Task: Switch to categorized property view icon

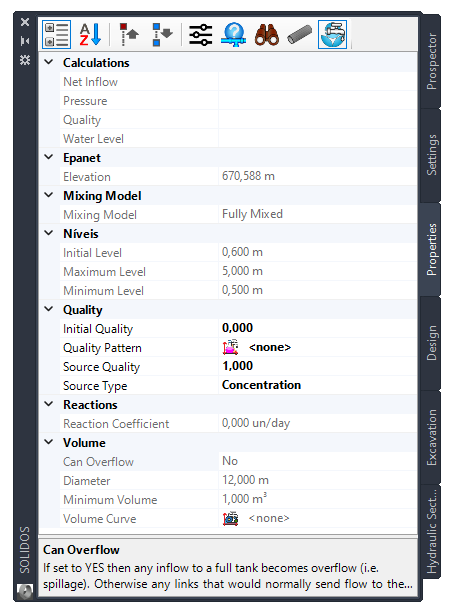Action: [x=57, y=35]
